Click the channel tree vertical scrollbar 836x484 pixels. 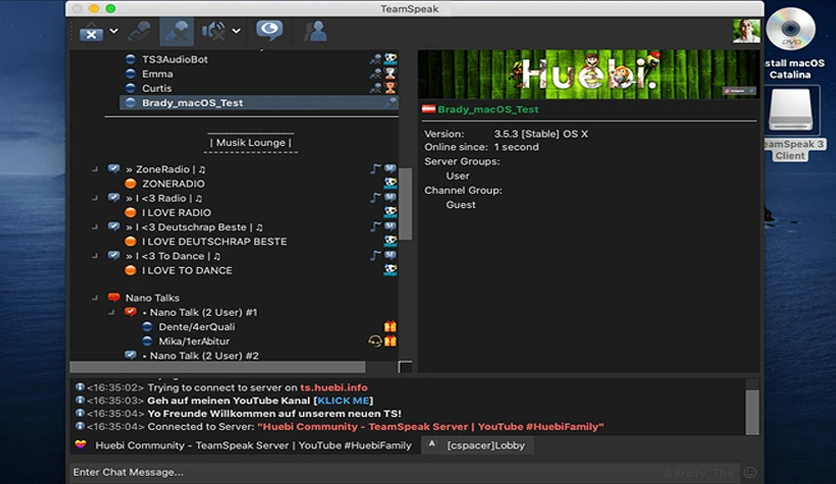[x=405, y=204]
